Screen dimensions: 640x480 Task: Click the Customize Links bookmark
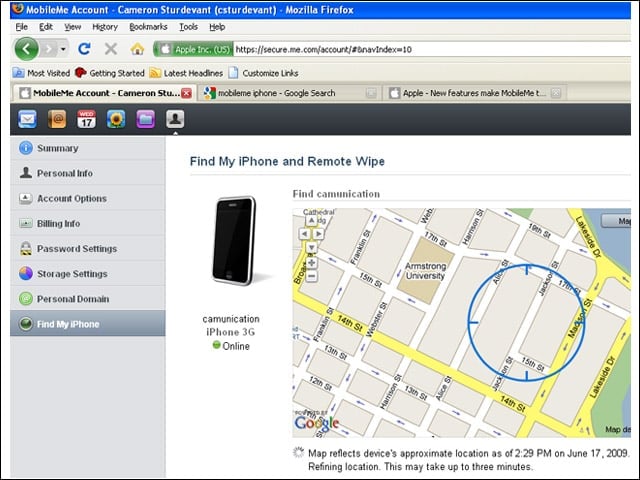tap(263, 73)
